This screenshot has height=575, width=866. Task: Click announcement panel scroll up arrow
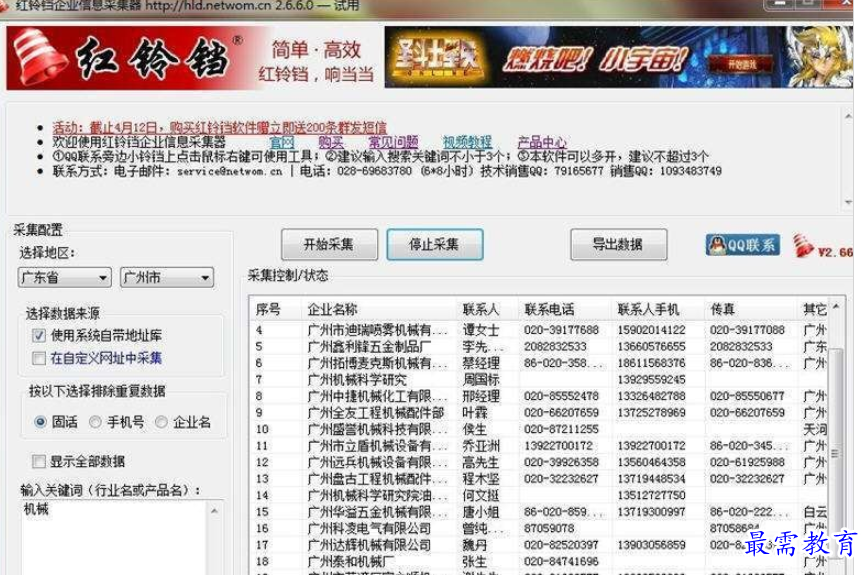click(x=848, y=117)
